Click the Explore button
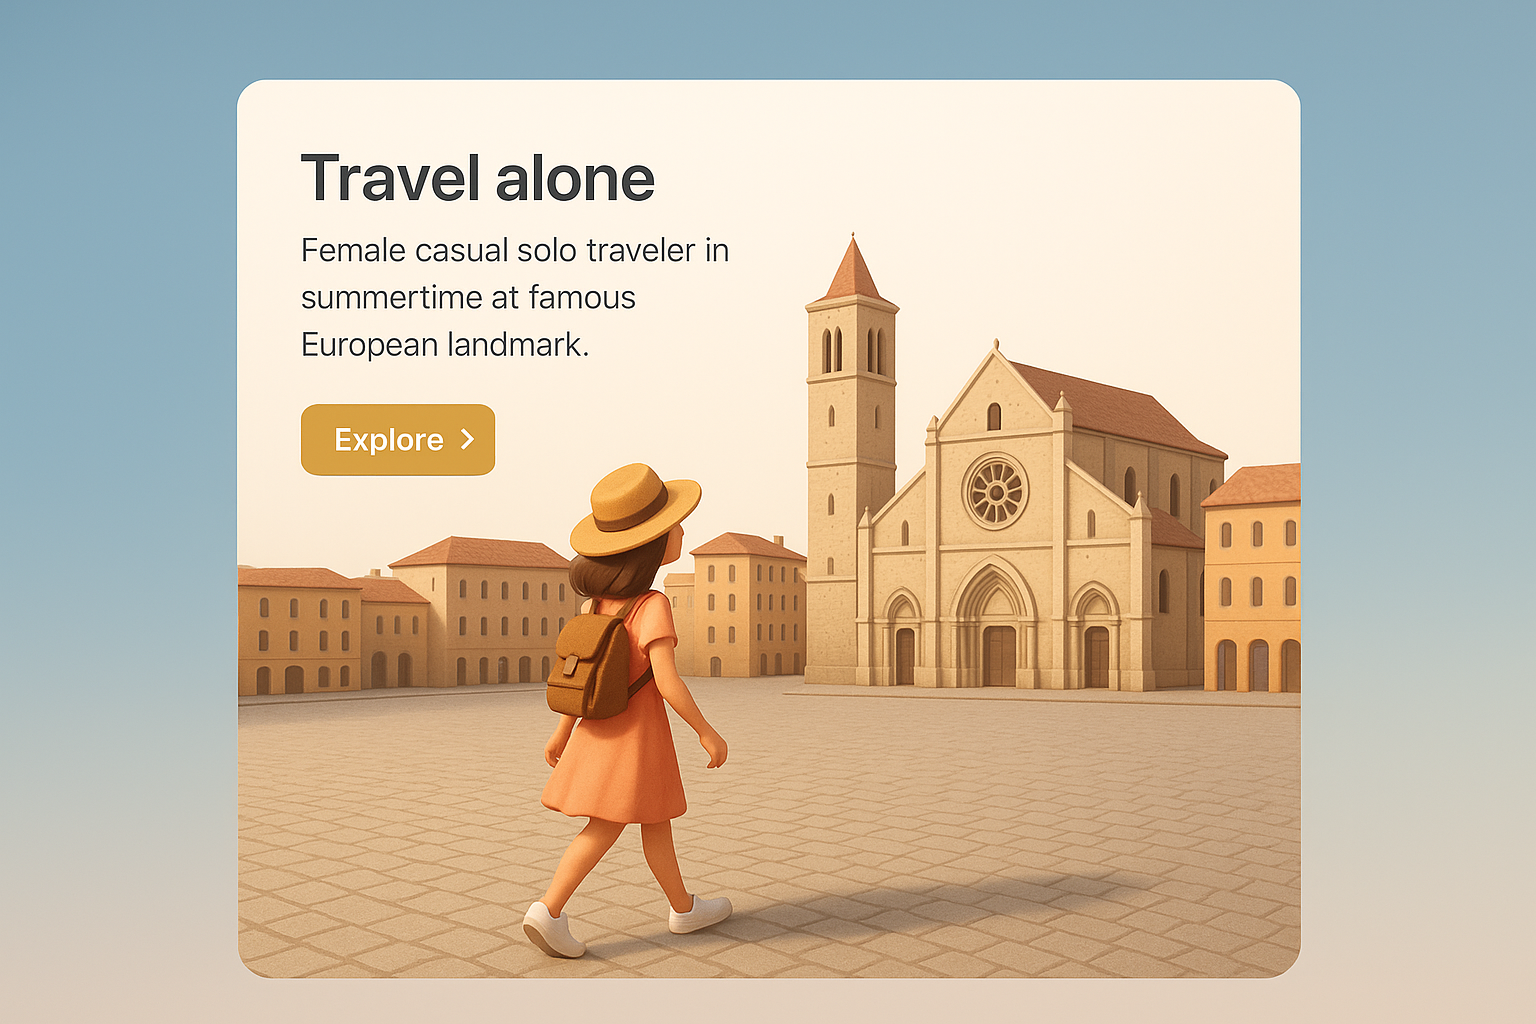1536x1024 pixels. (398, 440)
